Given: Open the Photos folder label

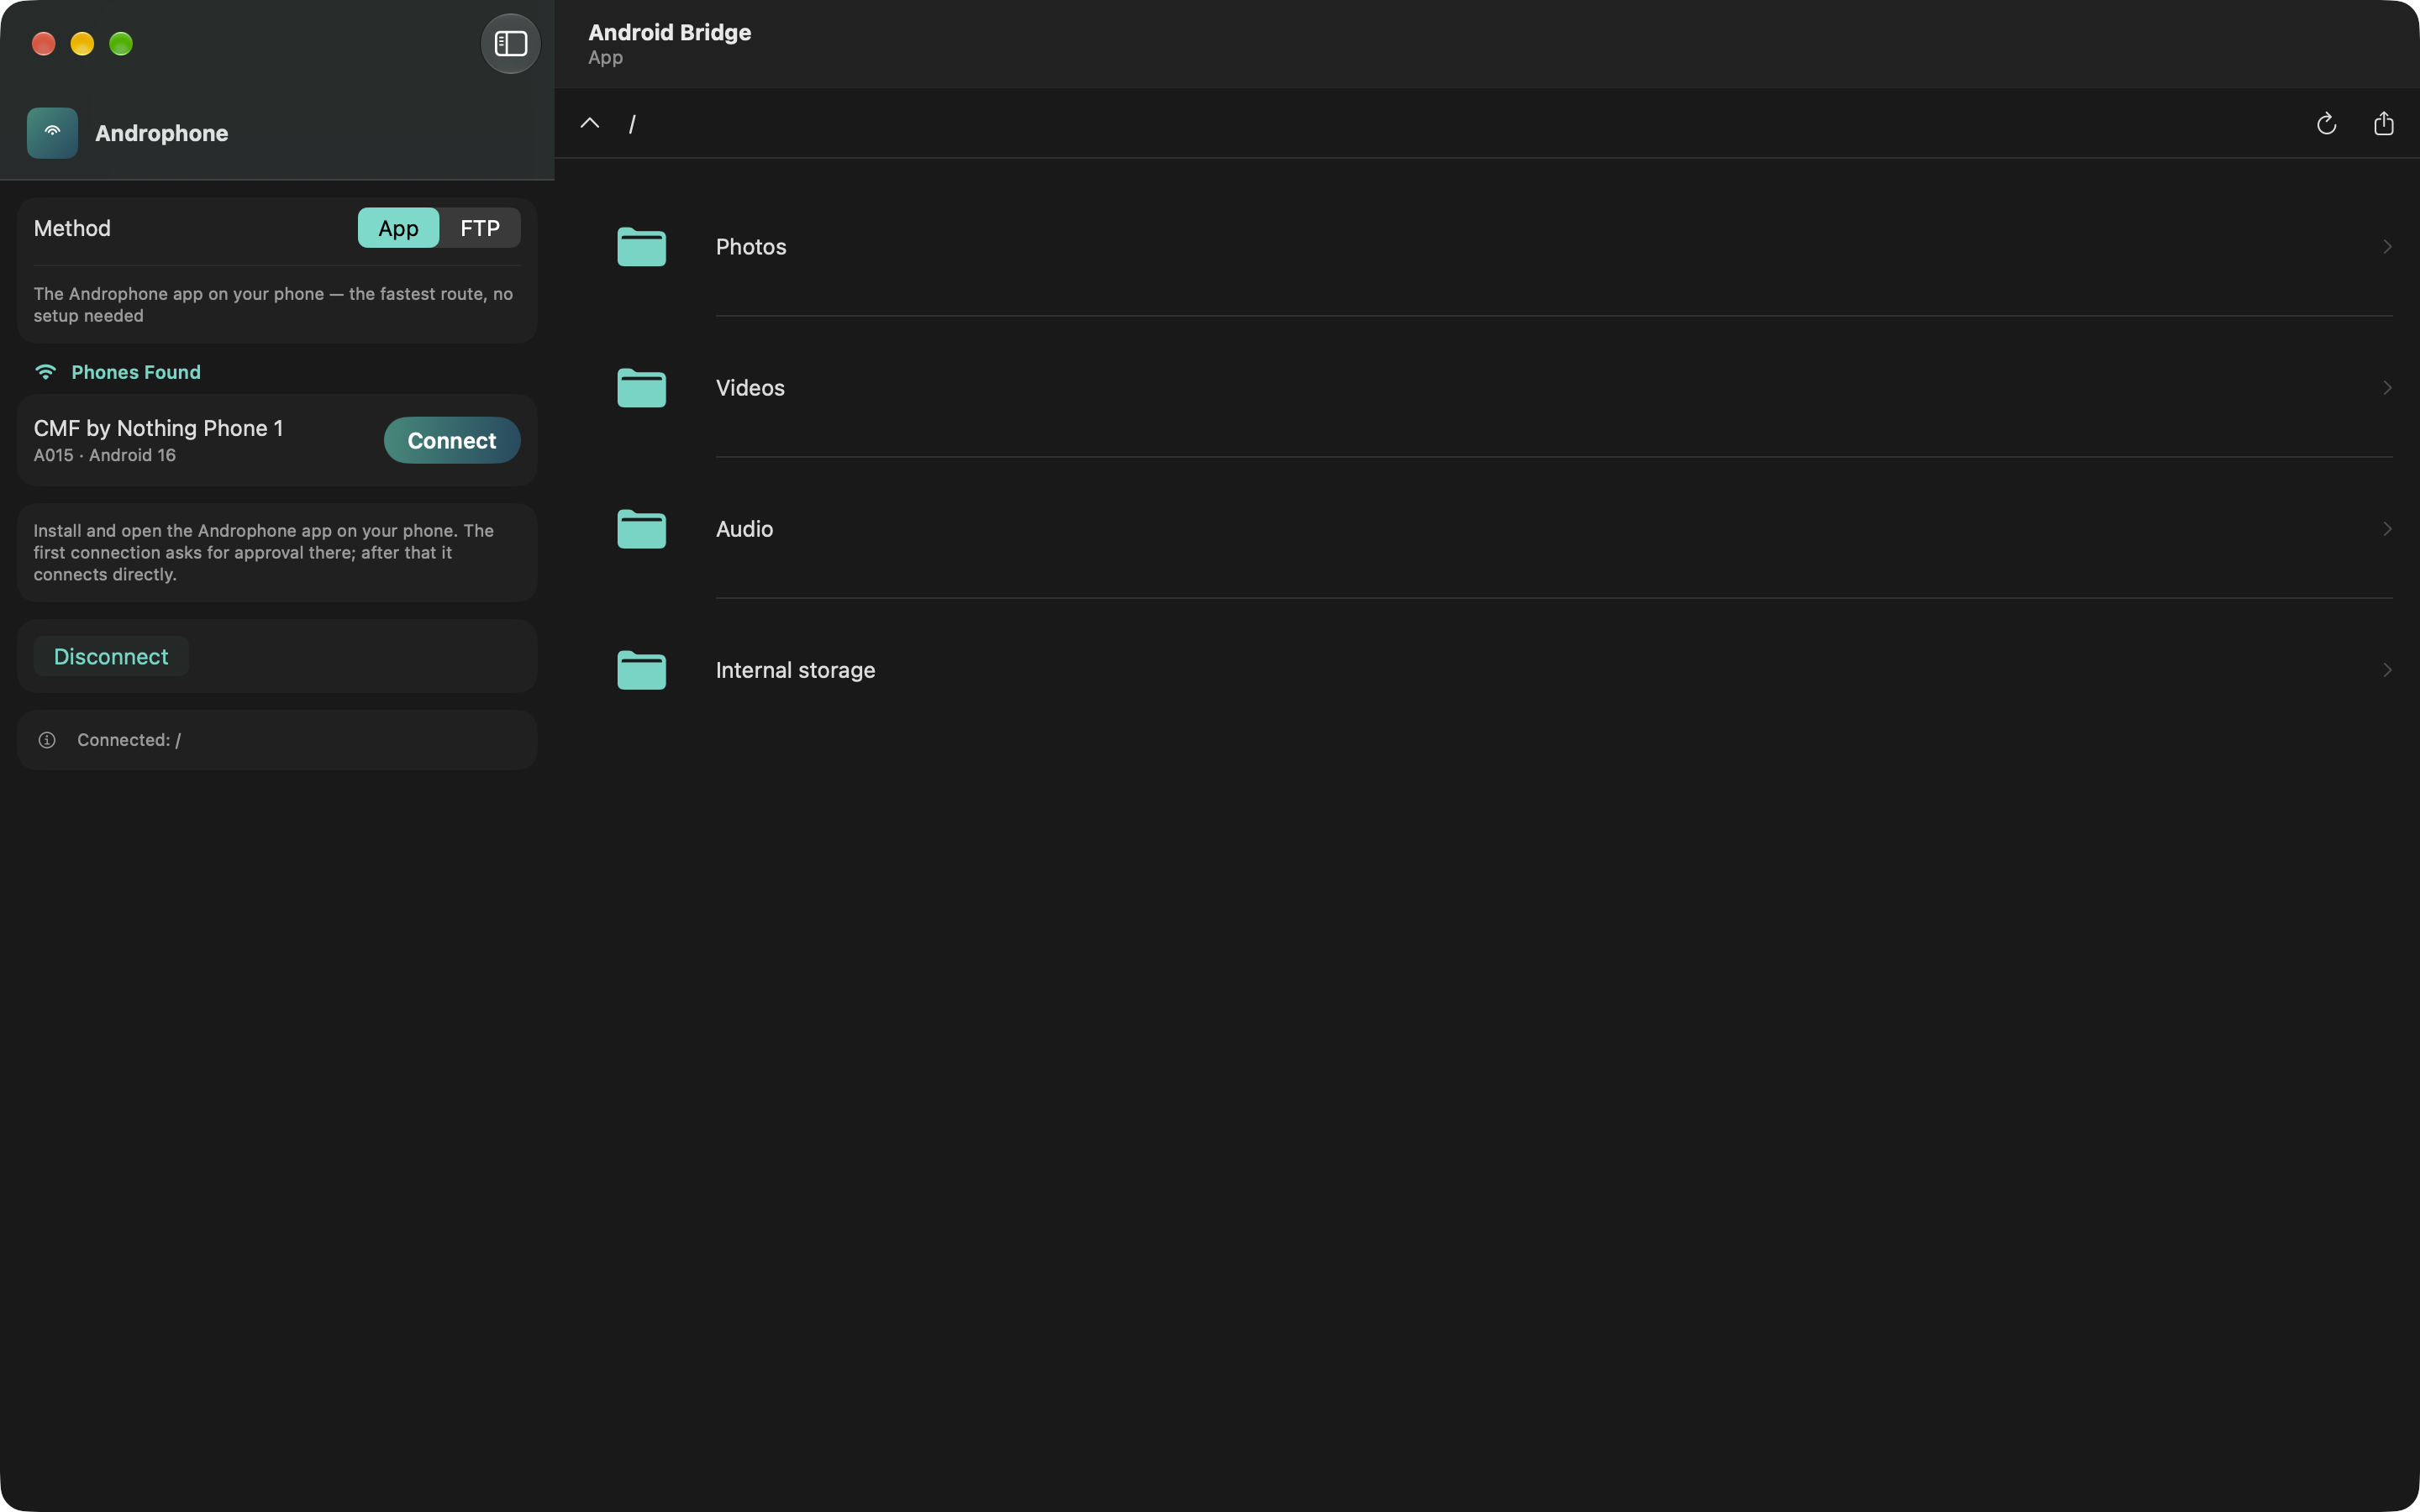Looking at the screenshot, I should tap(751, 246).
